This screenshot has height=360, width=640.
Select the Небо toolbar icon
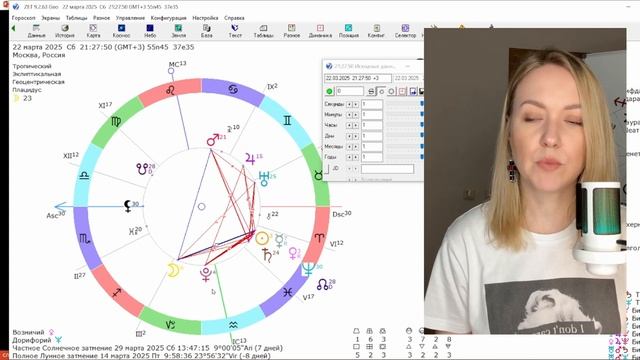point(150,31)
